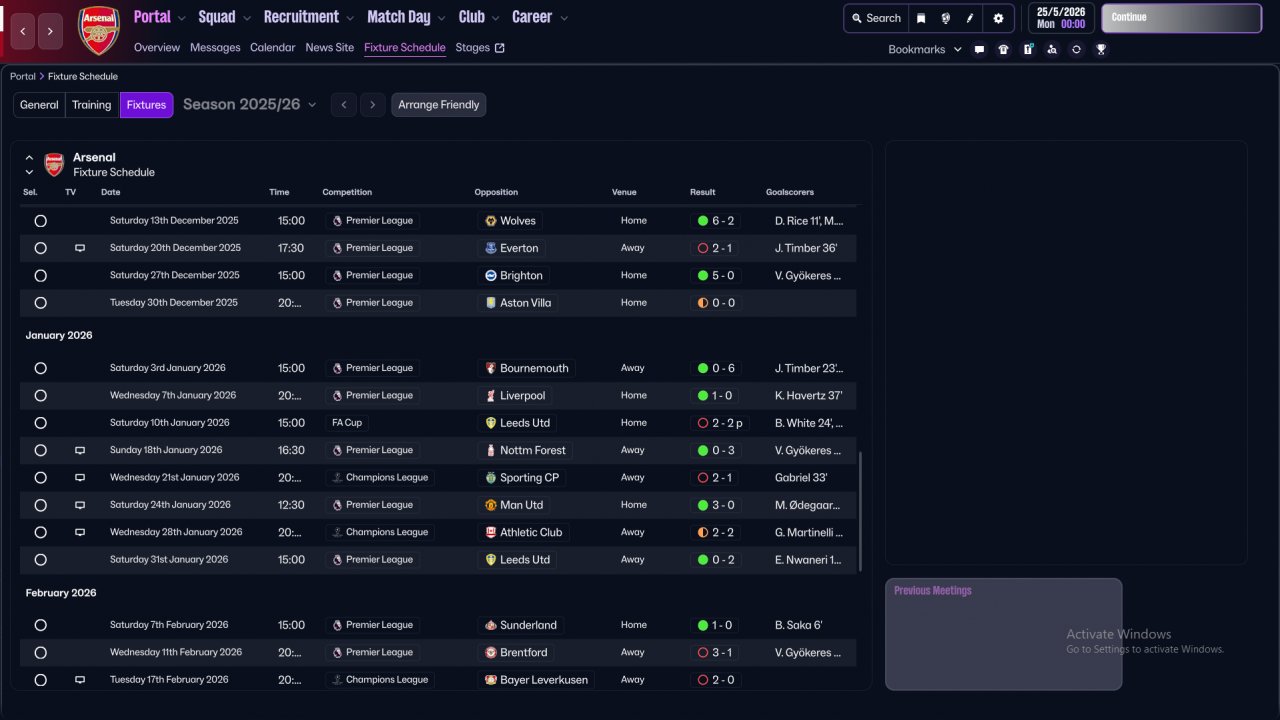Open the Season 2025/26 dropdown
This screenshot has height=720, width=1280.
[250, 105]
